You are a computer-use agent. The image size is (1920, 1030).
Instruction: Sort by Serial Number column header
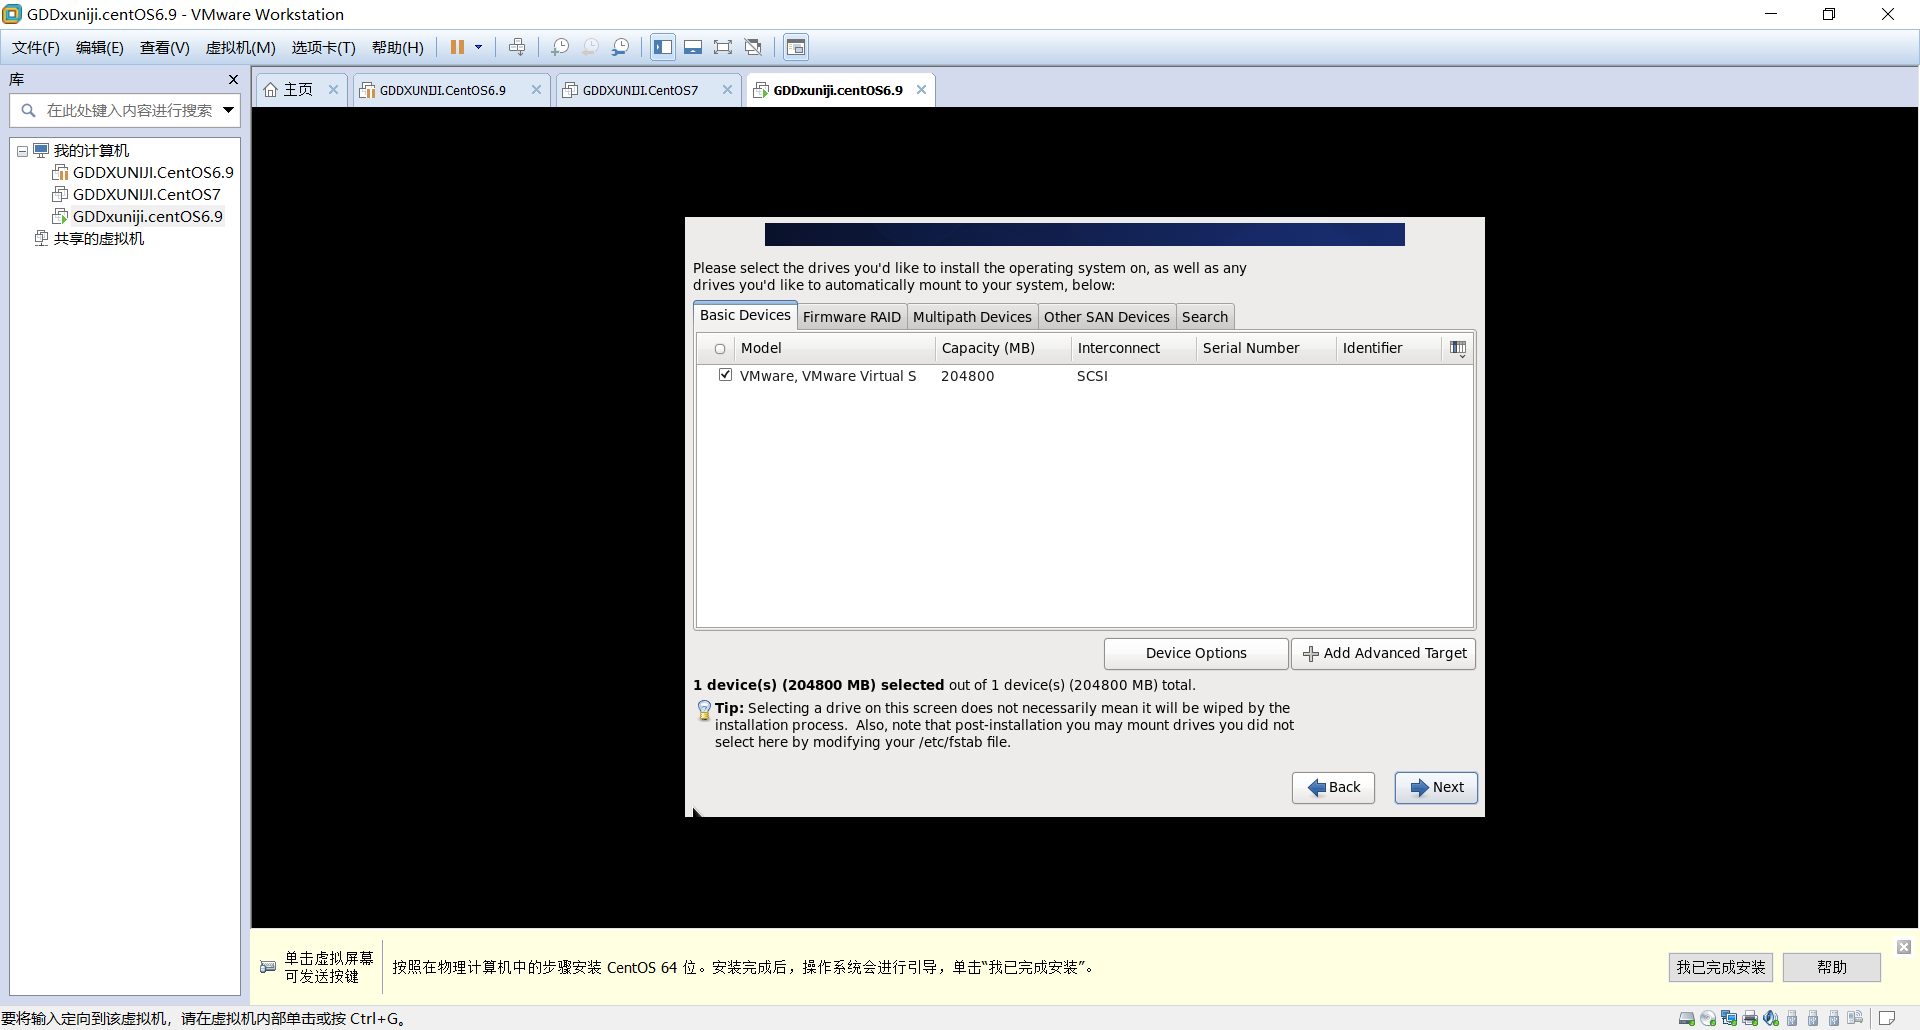pyautogui.click(x=1266, y=348)
